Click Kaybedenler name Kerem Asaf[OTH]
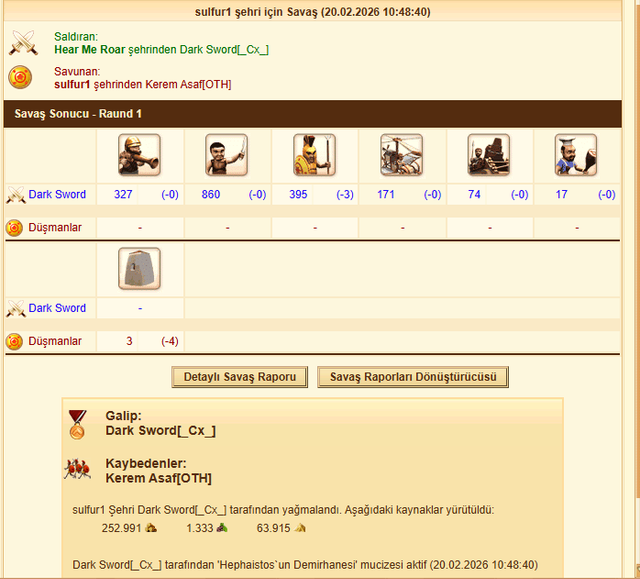The height and width of the screenshot is (579, 640). (158, 478)
